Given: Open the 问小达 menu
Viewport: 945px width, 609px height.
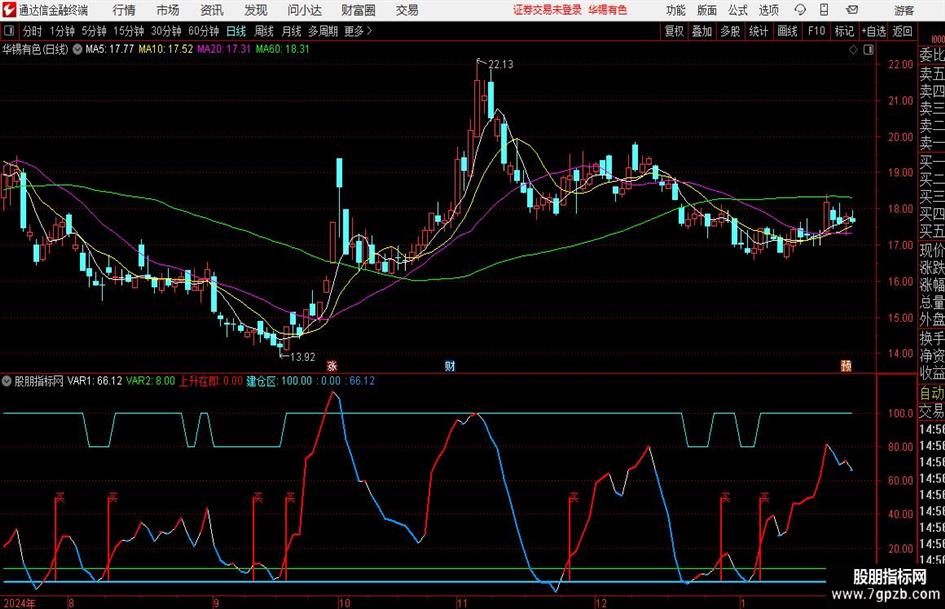Looking at the screenshot, I should (305, 10).
